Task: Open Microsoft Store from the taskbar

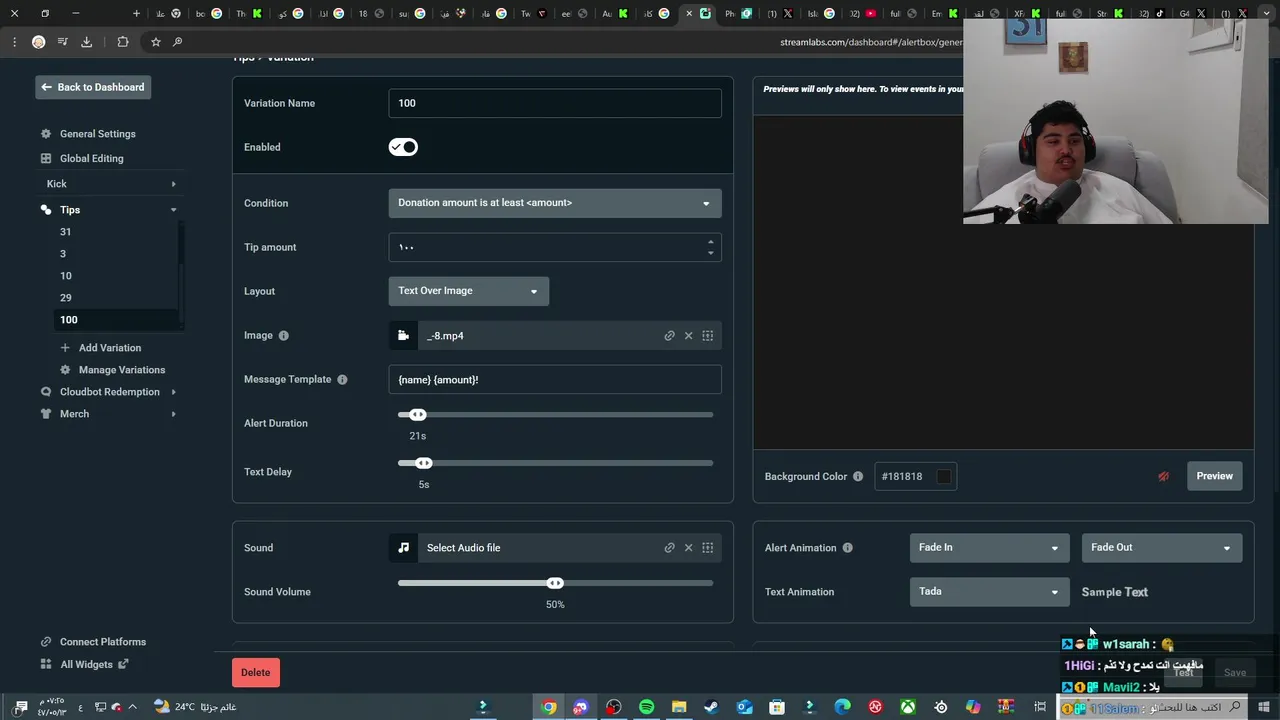Action: pyautogui.click(x=777, y=707)
